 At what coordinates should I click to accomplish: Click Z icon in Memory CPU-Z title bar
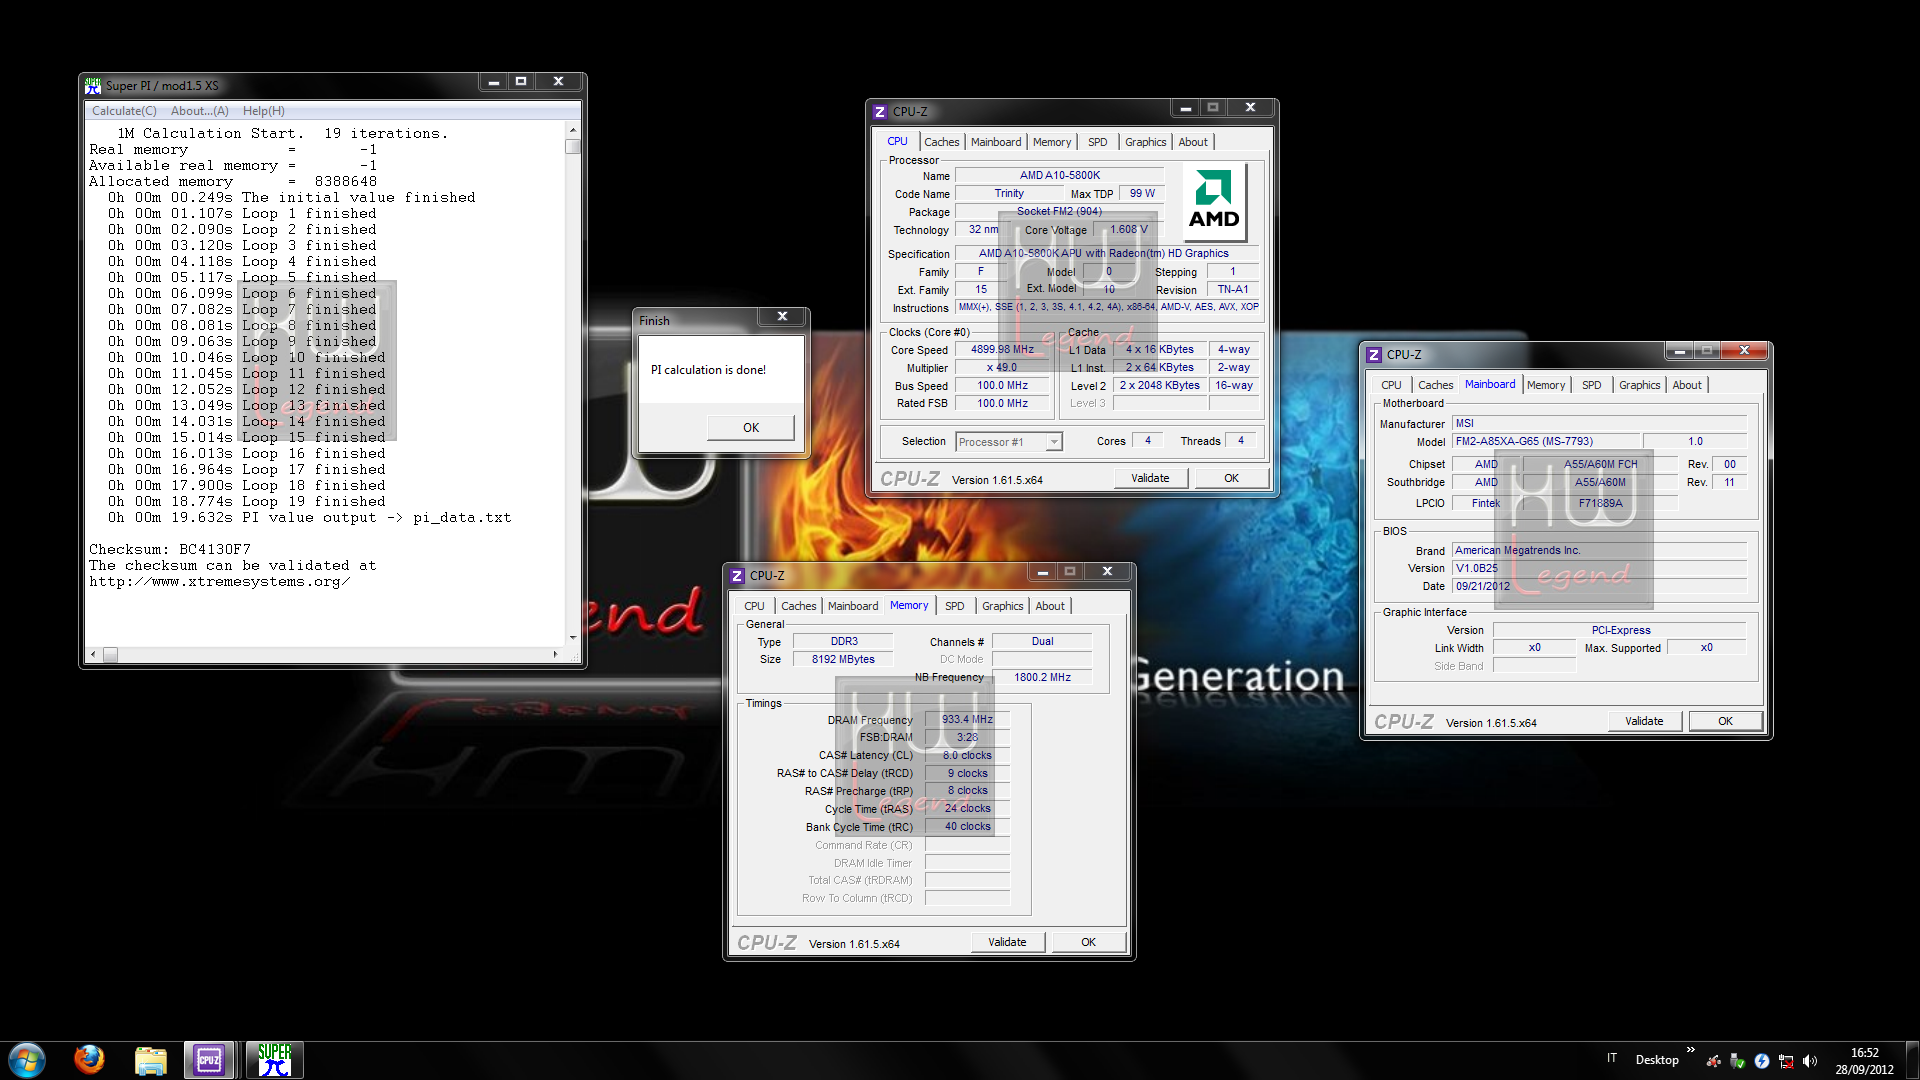coord(737,576)
